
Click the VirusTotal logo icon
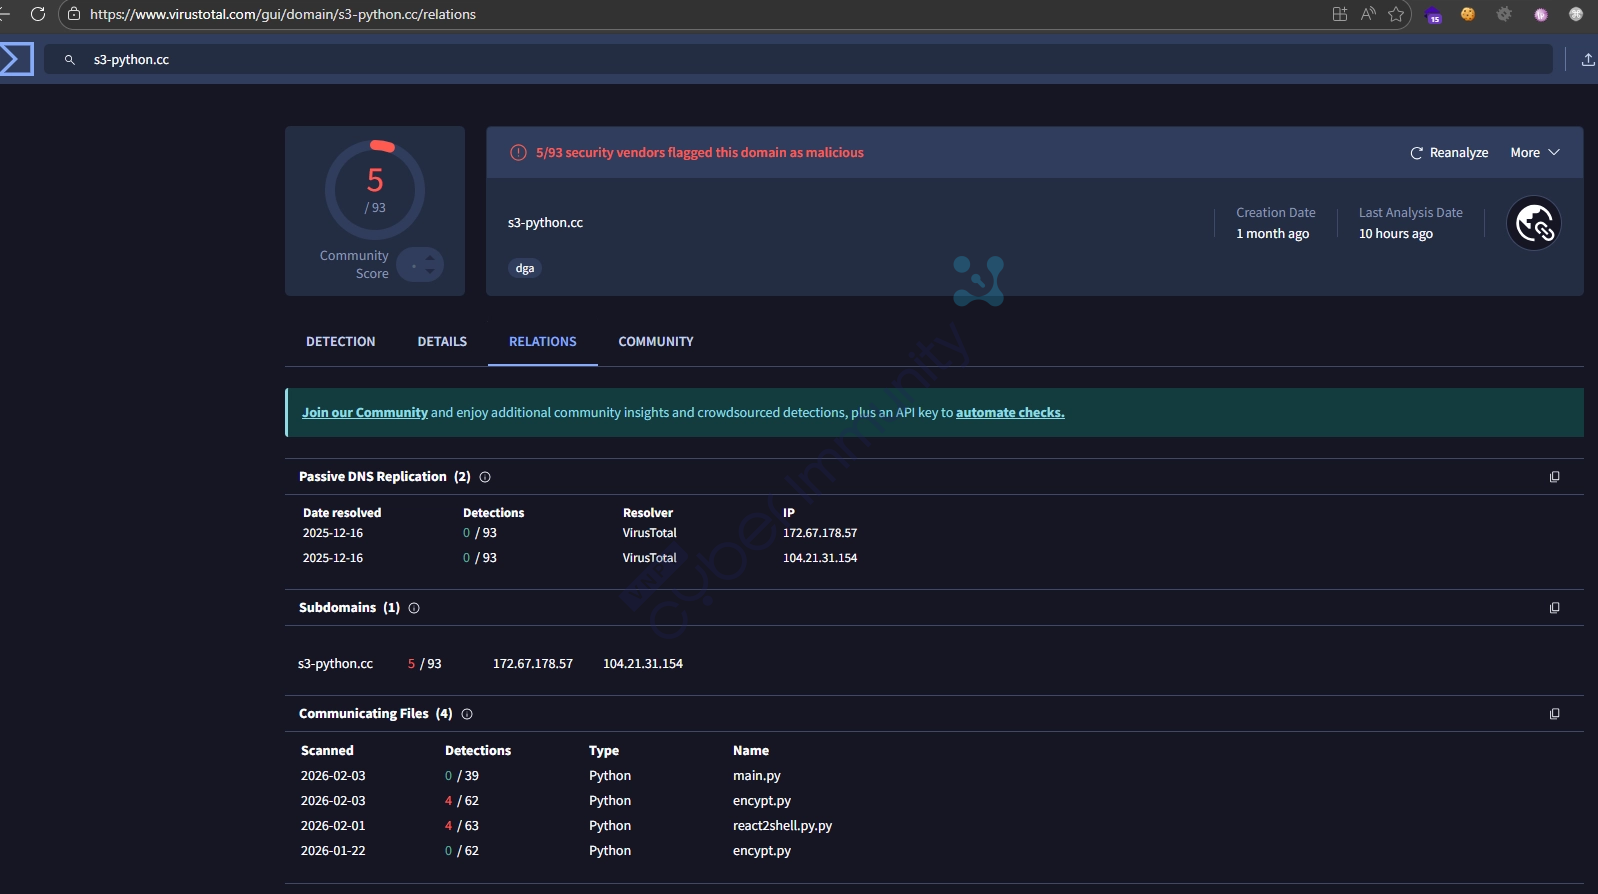pos(16,59)
